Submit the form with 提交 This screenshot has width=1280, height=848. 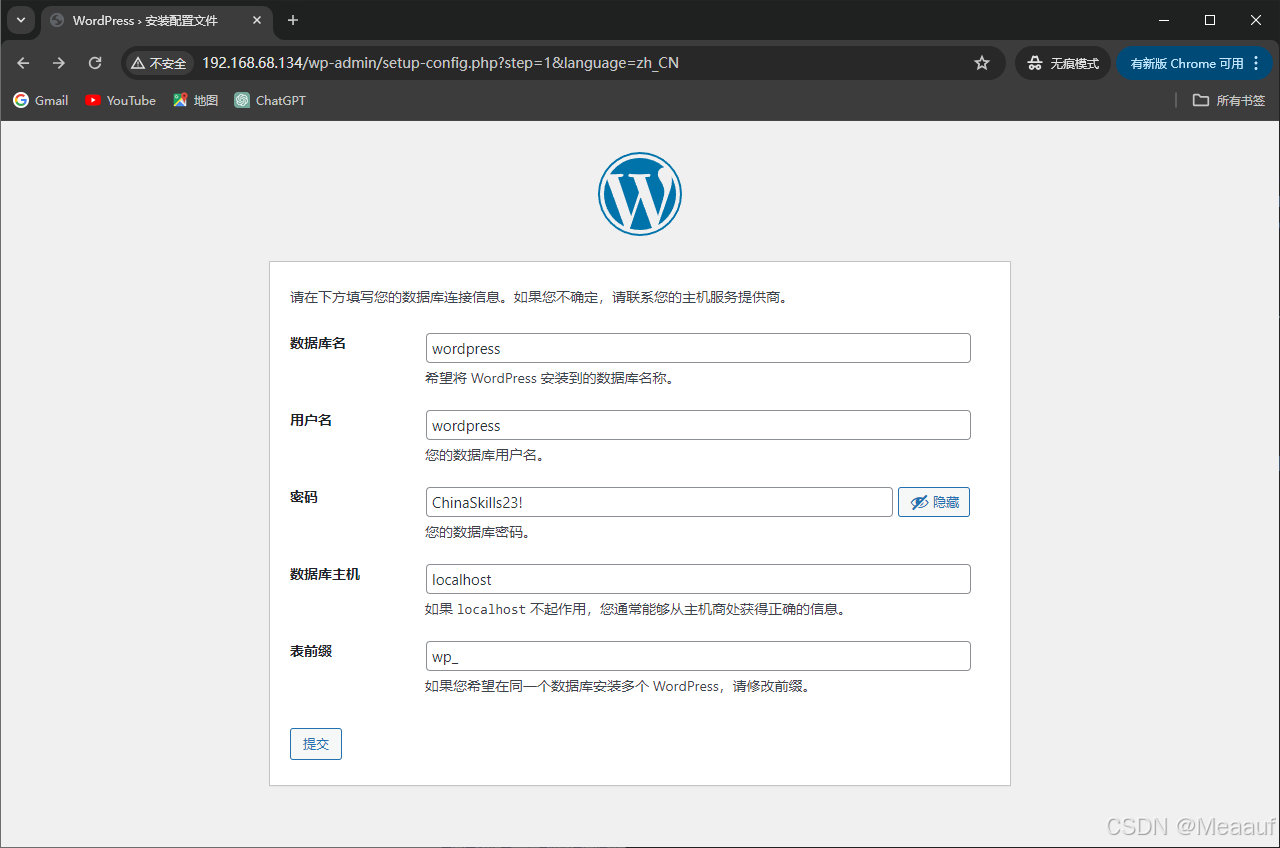(x=316, y=744)
